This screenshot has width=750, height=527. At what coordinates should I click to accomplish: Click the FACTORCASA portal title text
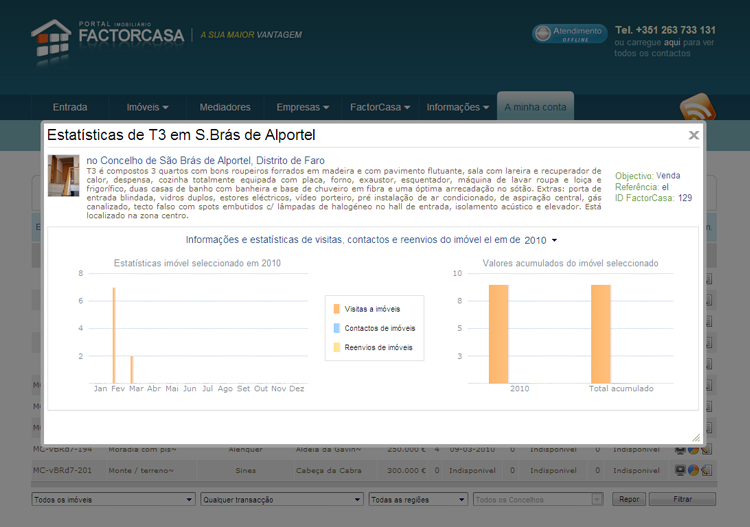(131, 35)
